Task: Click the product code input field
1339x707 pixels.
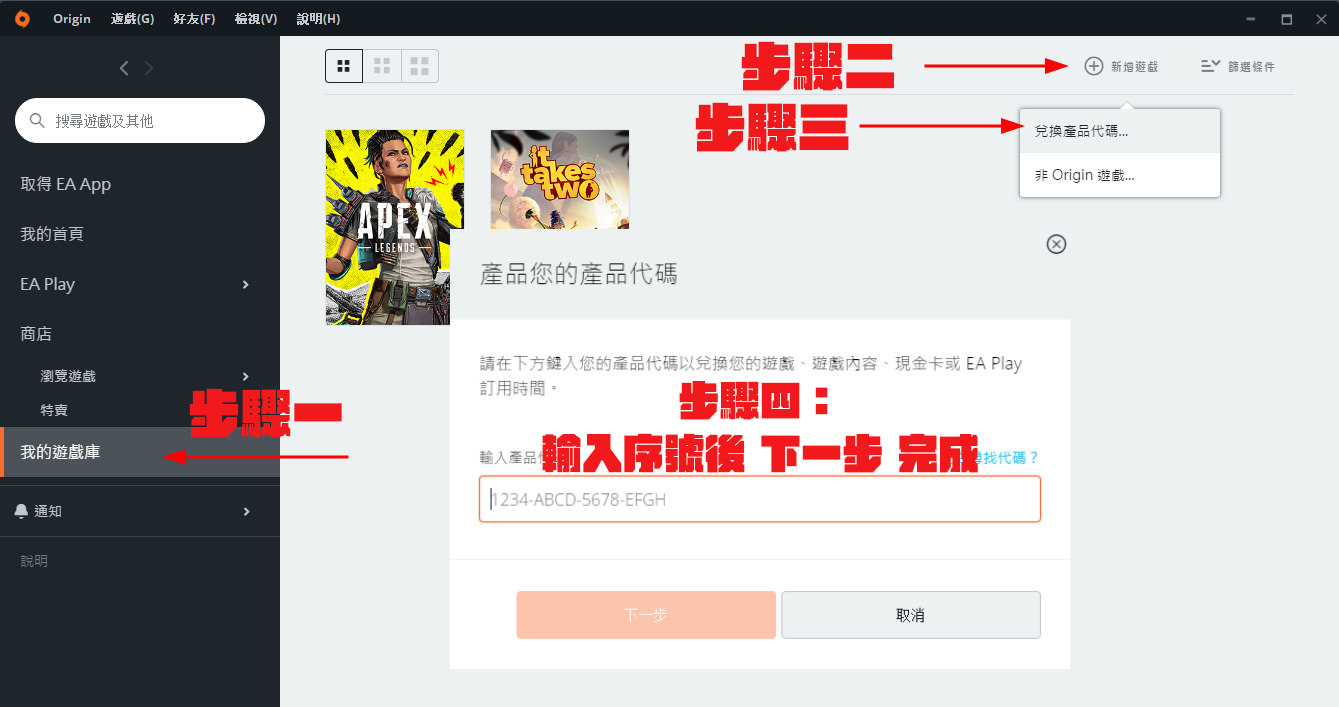Action: pyautogui.click(x=760, y=499)
